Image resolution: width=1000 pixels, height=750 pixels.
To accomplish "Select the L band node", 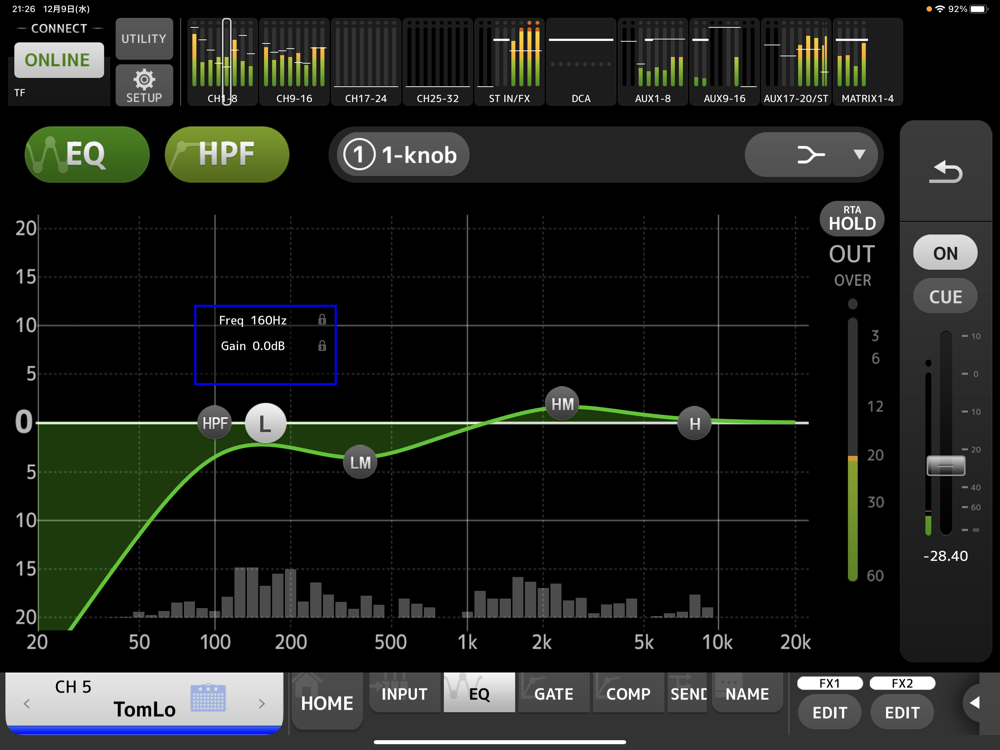I will [265, 423].
